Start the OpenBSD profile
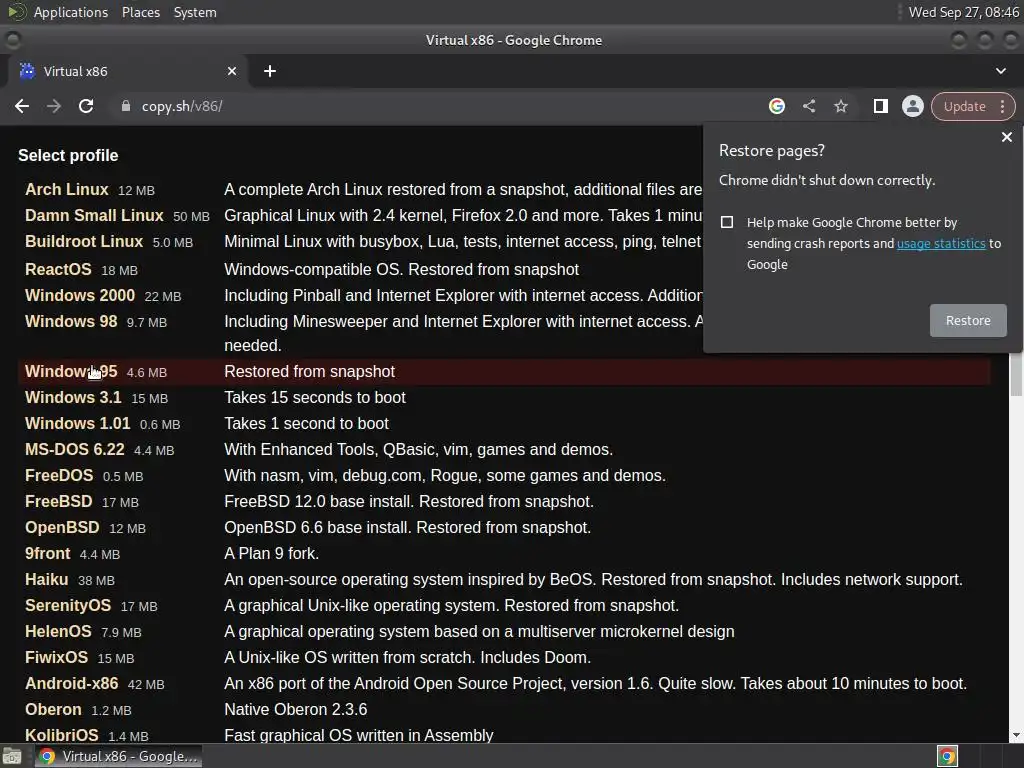 (62, 528)
